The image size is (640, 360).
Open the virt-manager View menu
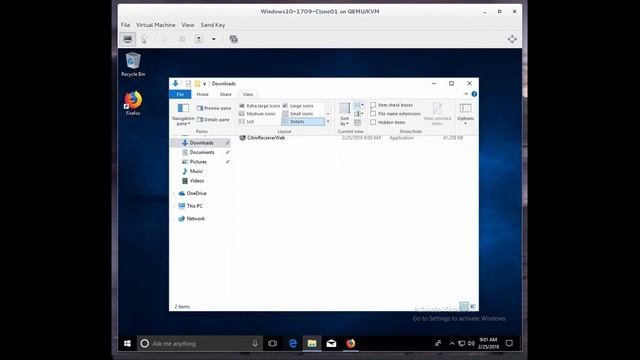point(188,25)
